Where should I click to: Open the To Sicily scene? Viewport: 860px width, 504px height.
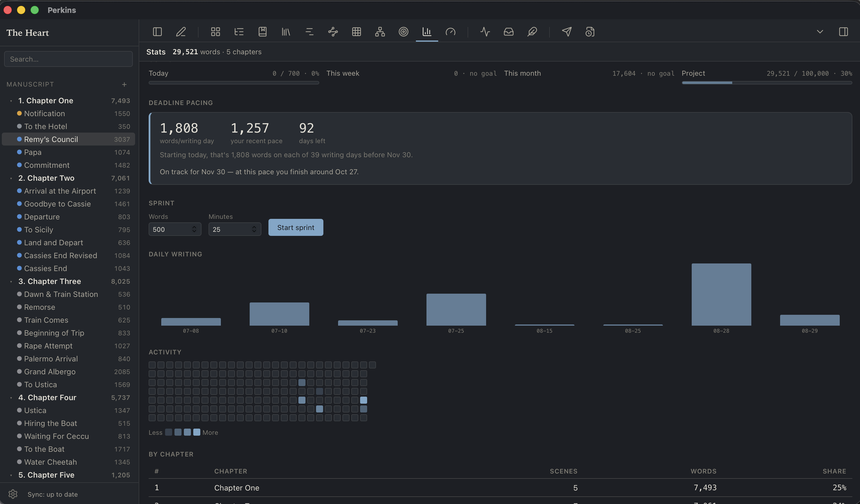coord(69,230)
